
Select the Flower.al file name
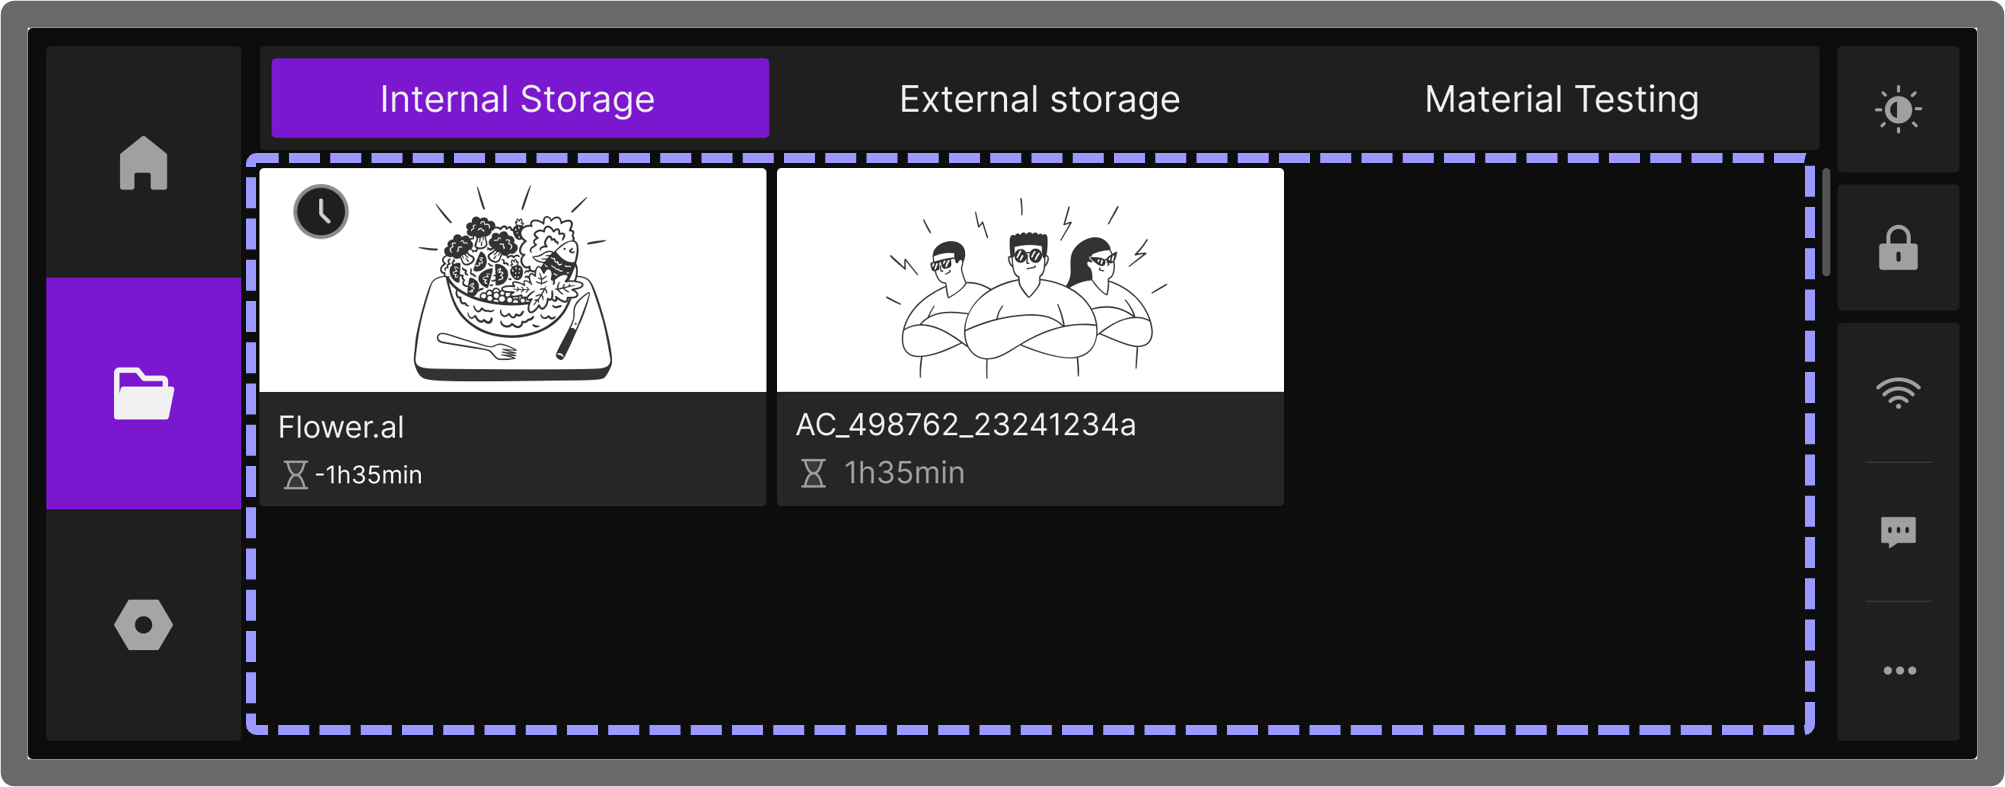[341, 428]
